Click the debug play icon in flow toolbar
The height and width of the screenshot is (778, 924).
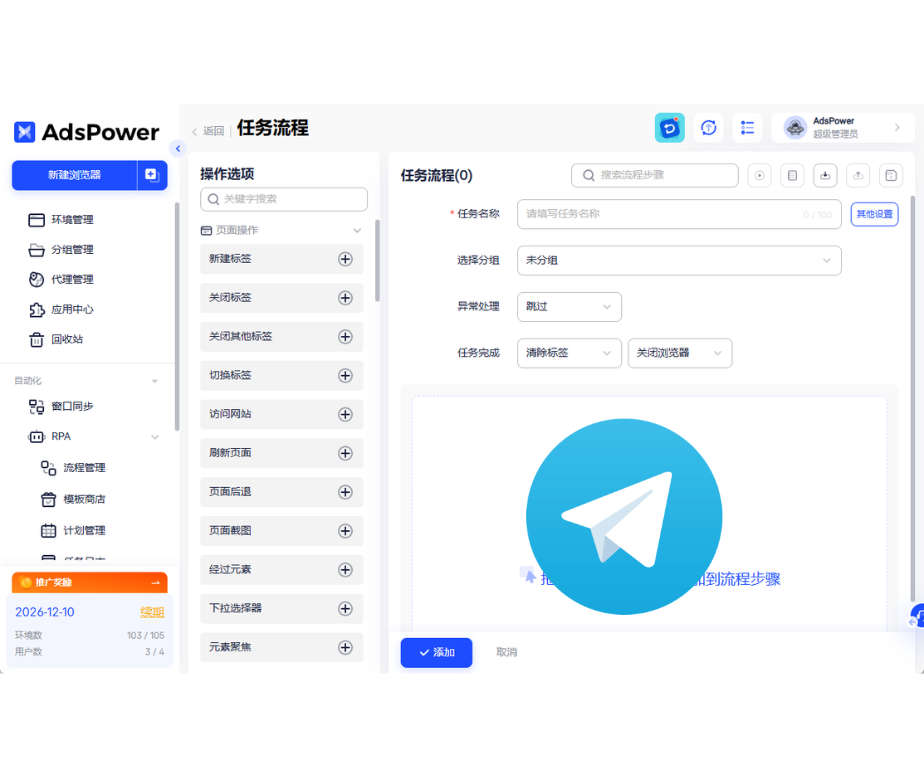click(x=760, y=175)
